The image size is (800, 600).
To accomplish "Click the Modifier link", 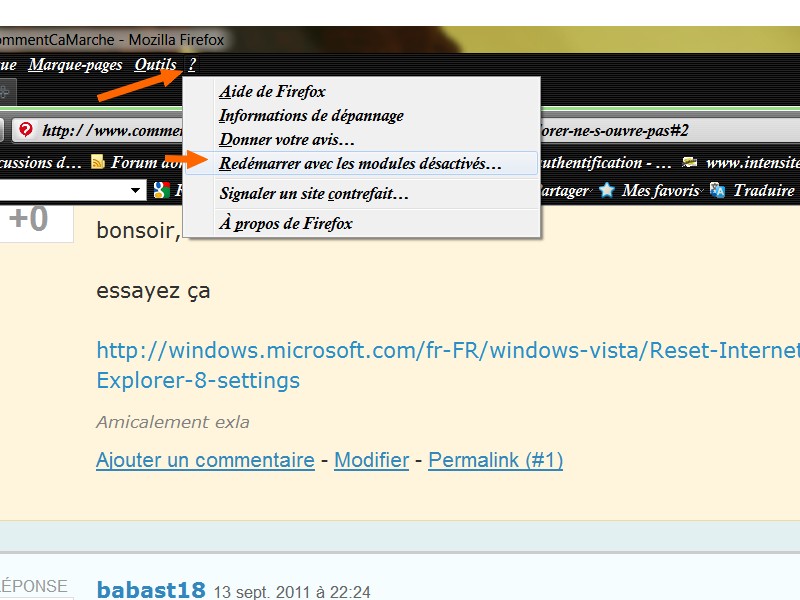I will [x=371, y=460].
